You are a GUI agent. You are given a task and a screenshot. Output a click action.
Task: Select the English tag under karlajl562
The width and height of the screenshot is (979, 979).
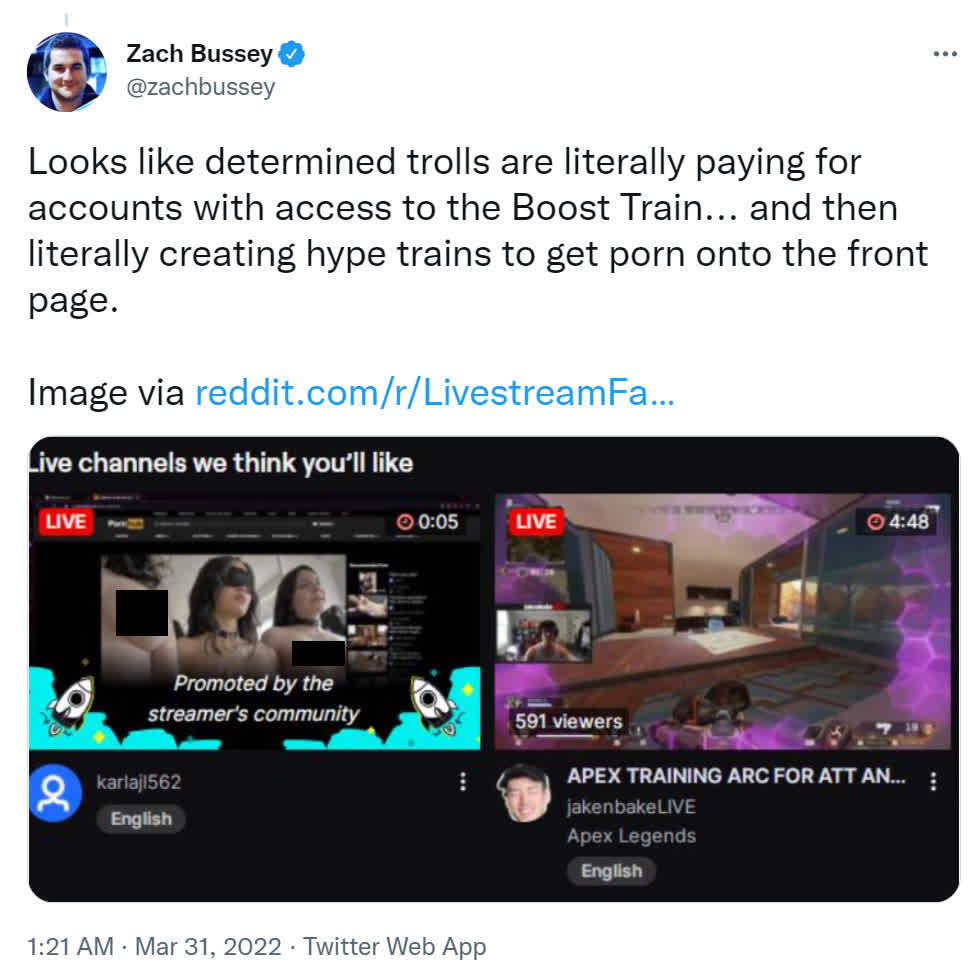click(x=141, y=819)
